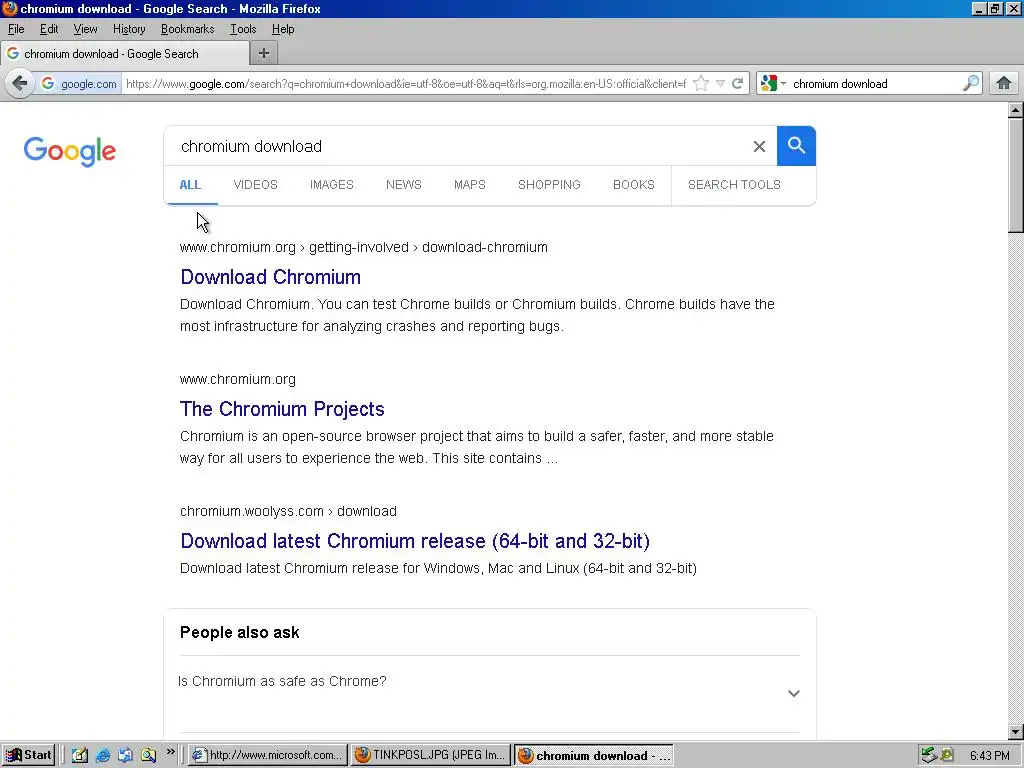Click the Outlook Express quick launch icon
The image size is (1024, 768).
(x=125, y=756)
